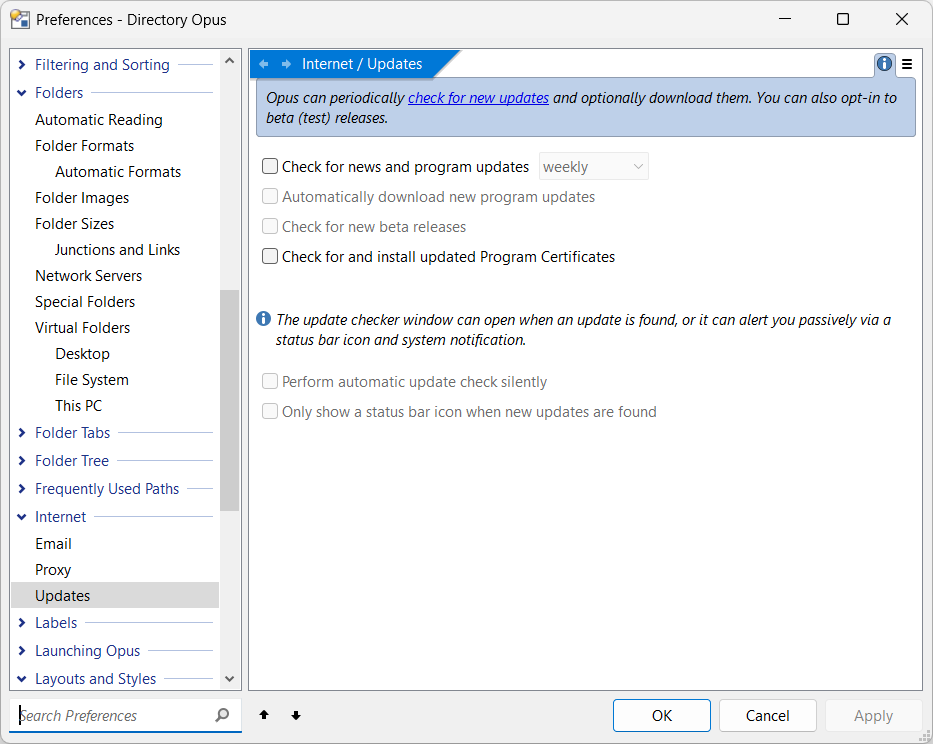
Task: Go to Automatic Formats settings
Action: point(118,172)
